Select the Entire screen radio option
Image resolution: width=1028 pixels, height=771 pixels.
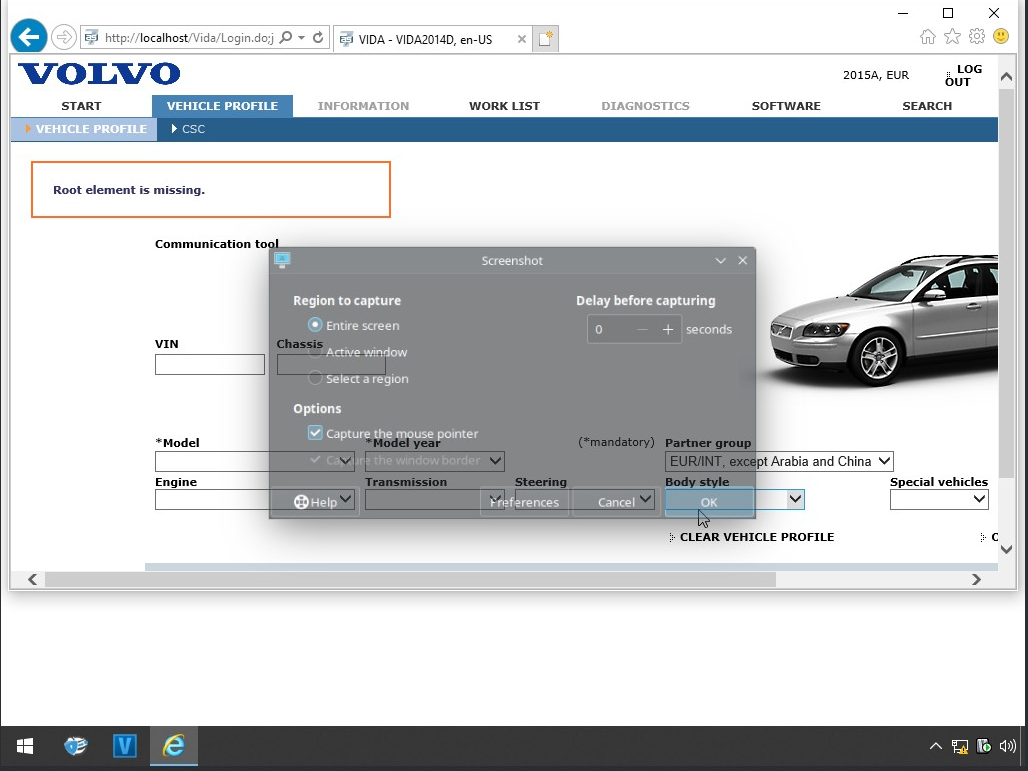[x=316, y=325]
